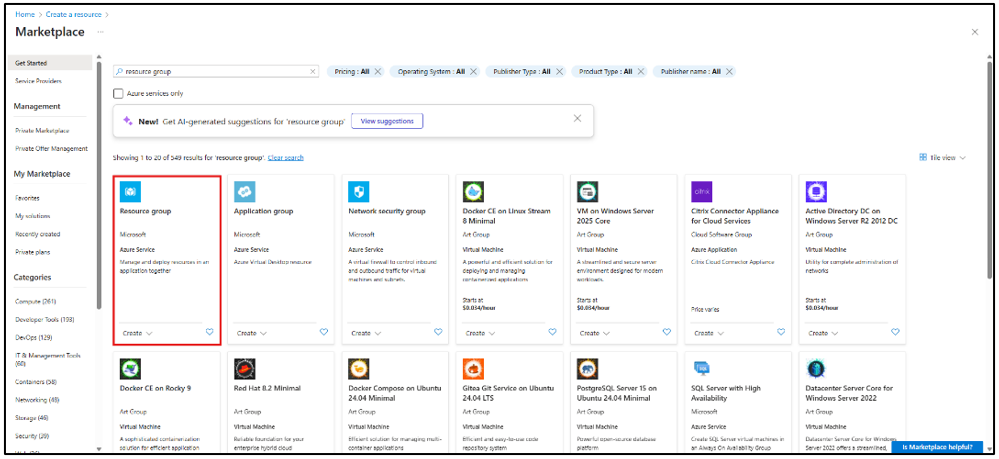Click the Gitea Git Service icon

473,369
